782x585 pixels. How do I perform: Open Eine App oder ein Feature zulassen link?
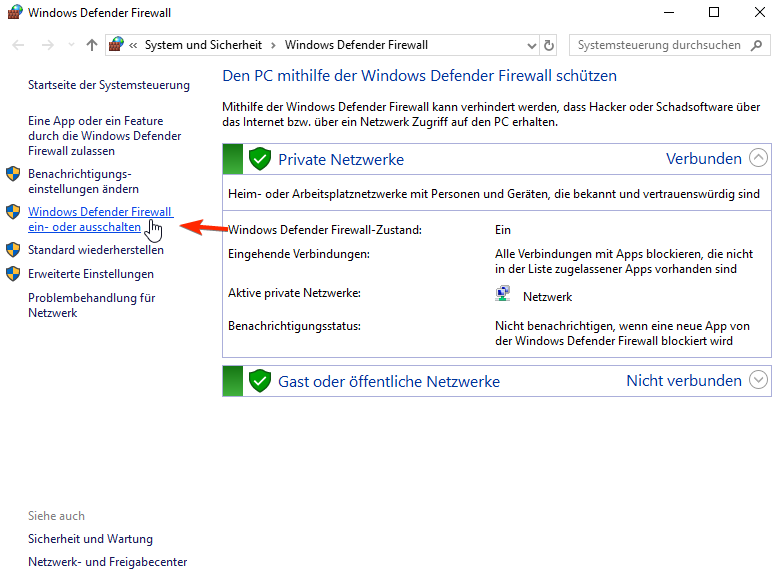104,136
